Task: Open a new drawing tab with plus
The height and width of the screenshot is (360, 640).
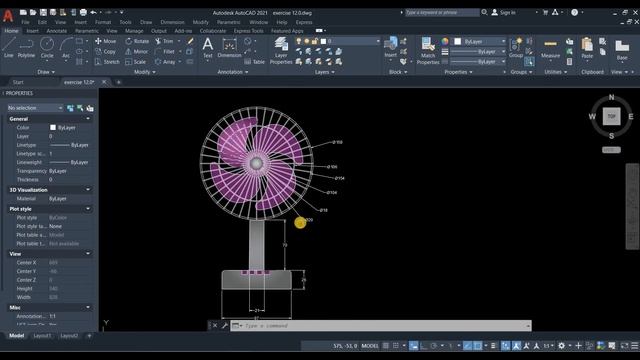Action: coord(119,82)
